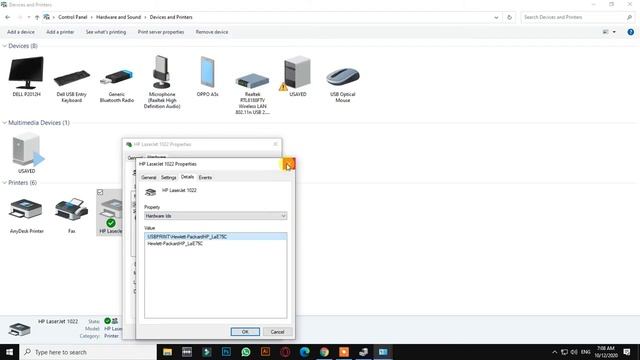Click Remove device in toolbar
640x360 pixels.
(212, 32)
